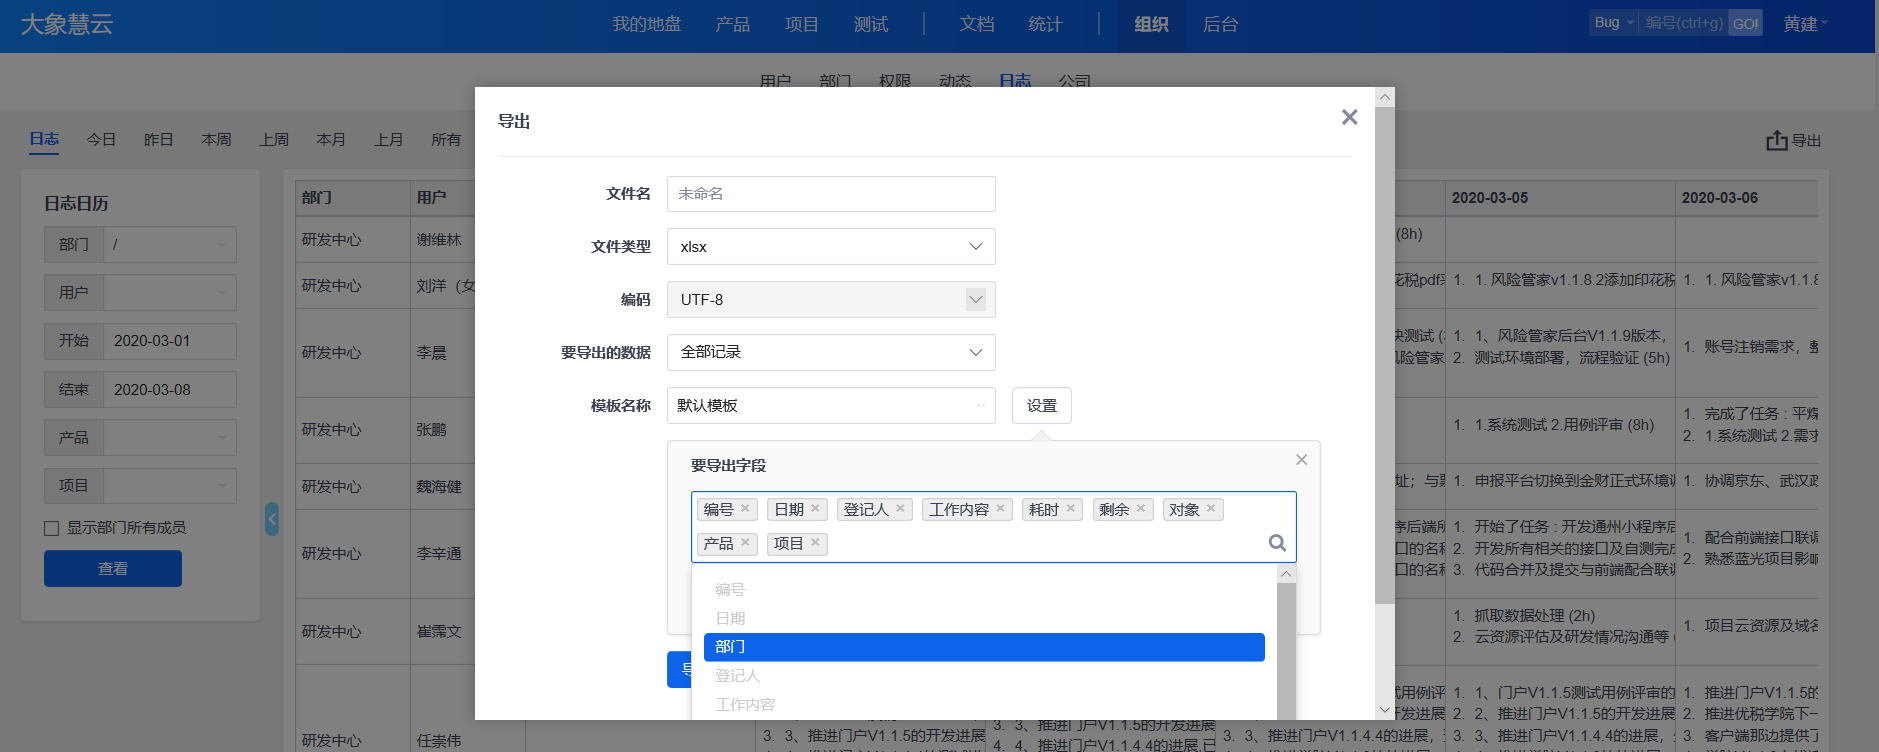Select 部门 from the field list
The image size is (1879, 752).
983,647
